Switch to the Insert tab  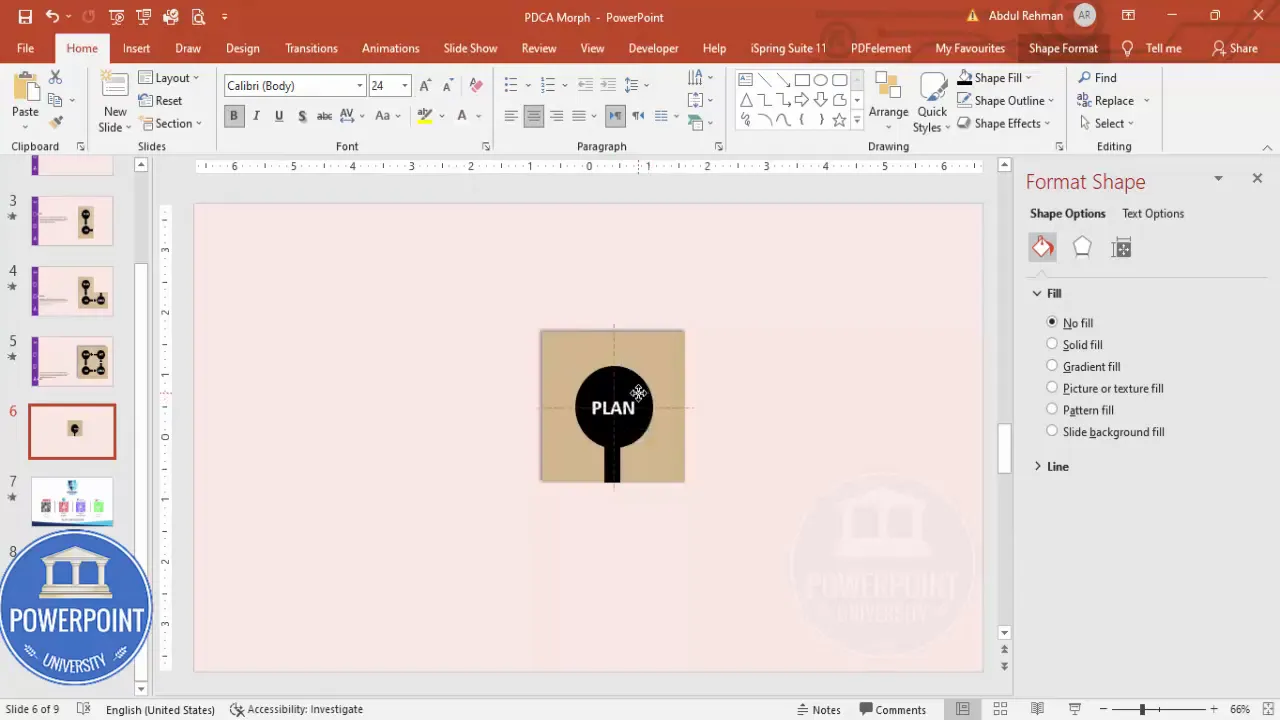pyautogui.click(x=136, y=48)
